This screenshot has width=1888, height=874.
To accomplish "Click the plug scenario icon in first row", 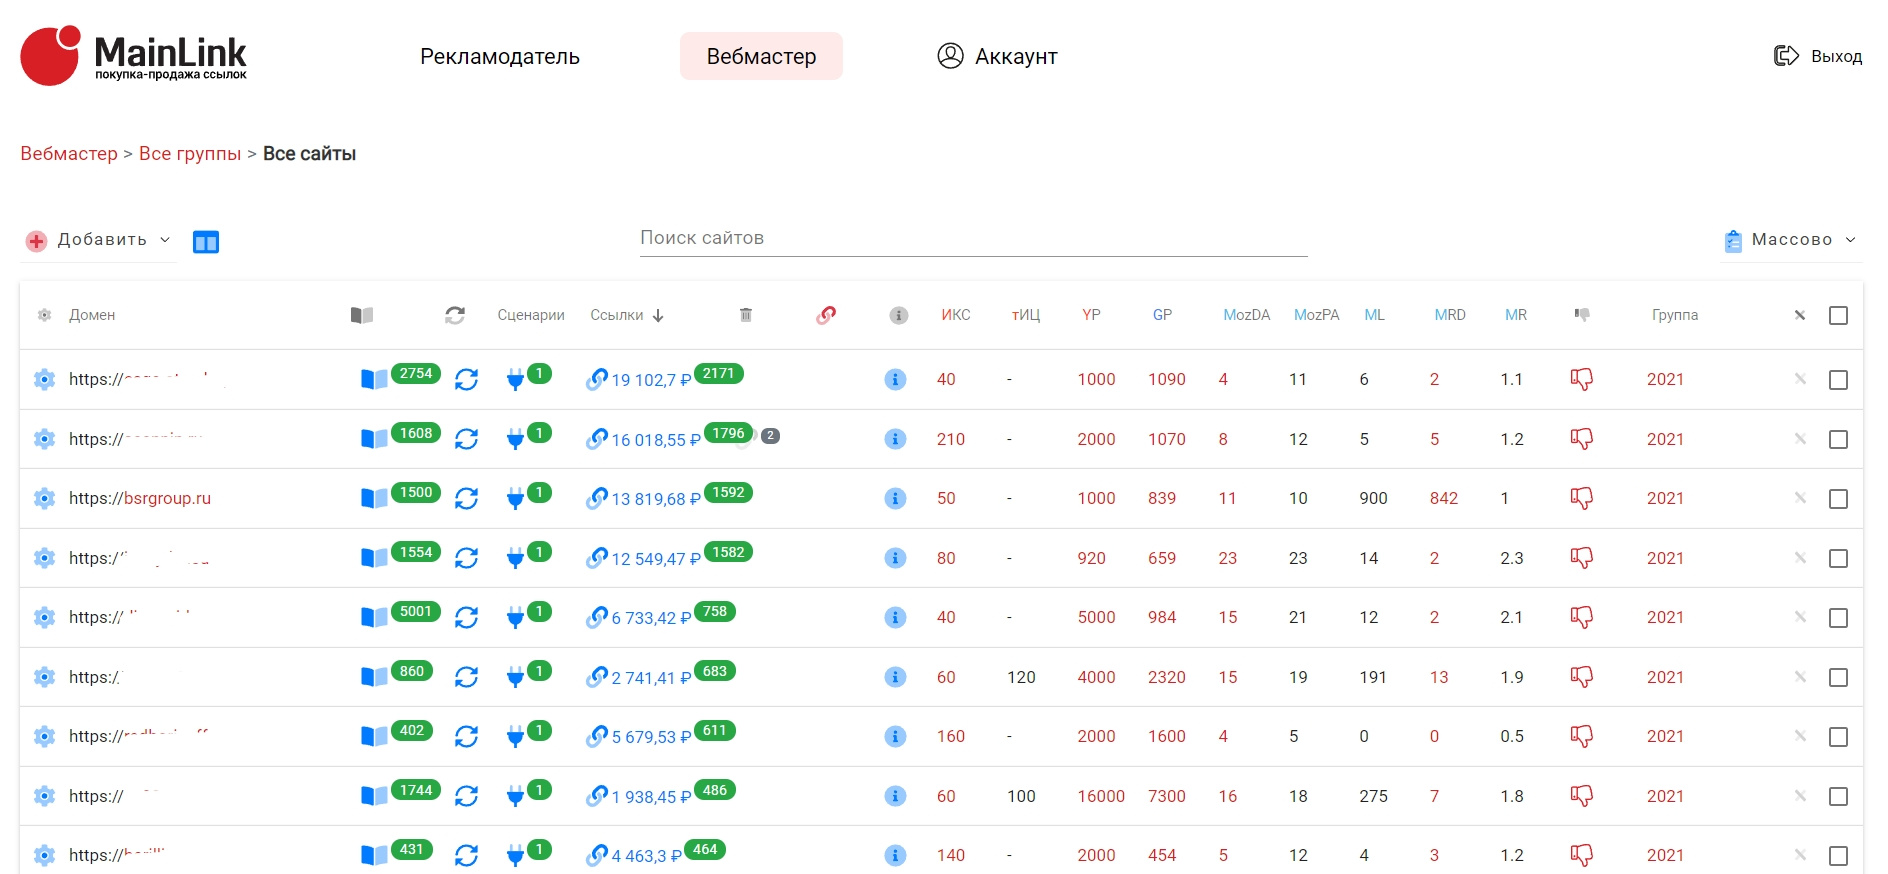I will coord(515,380).
